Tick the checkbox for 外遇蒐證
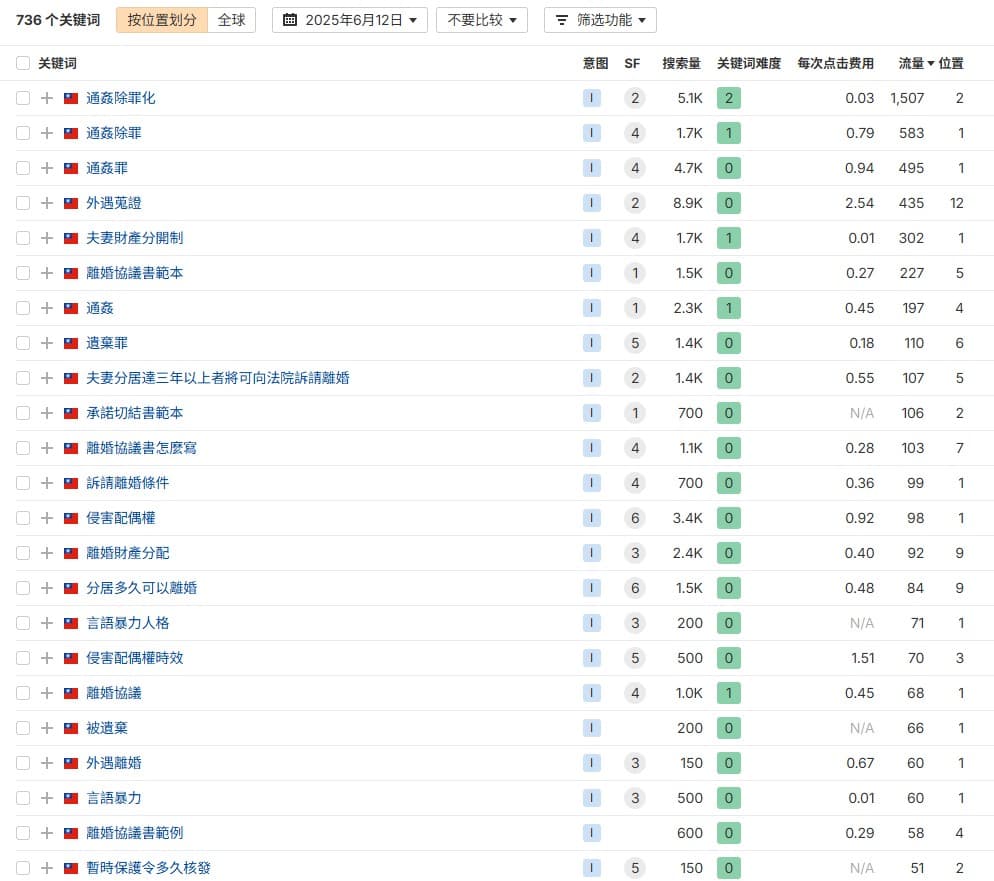This screenshot has height=881, width=994. [x=23, y=203]
